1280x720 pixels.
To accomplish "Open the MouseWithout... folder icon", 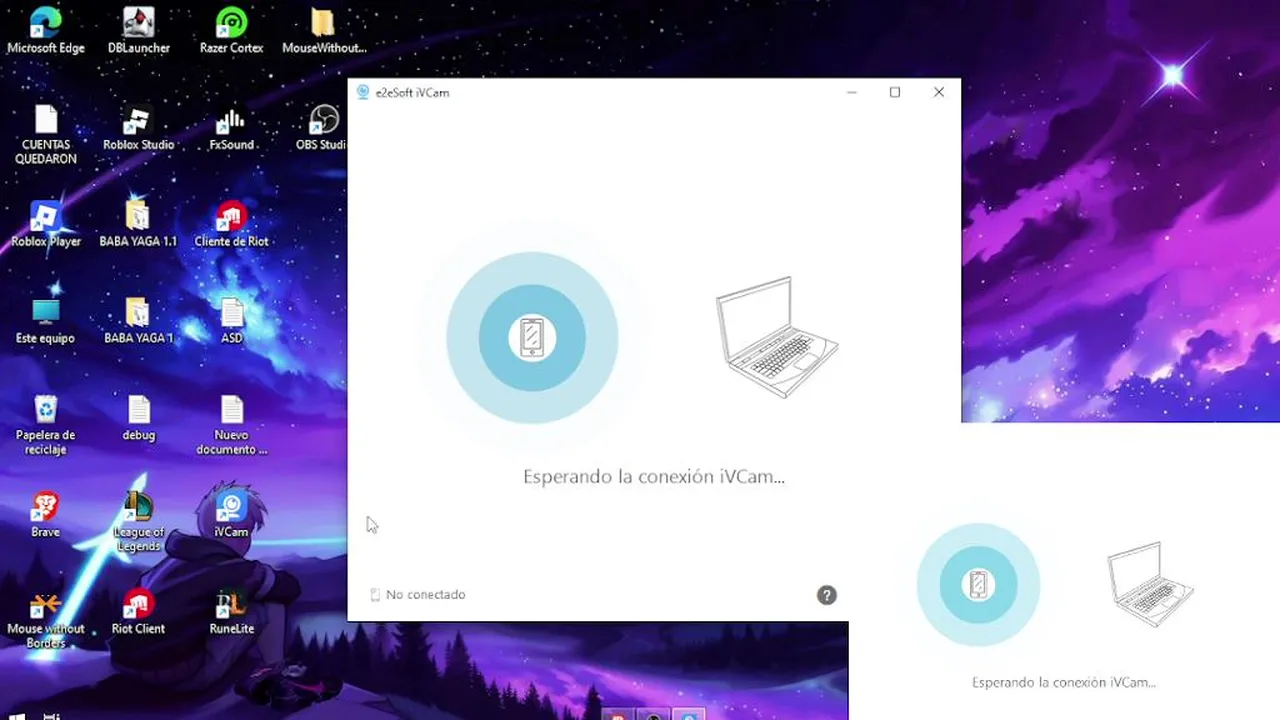I will pos(324,30).
